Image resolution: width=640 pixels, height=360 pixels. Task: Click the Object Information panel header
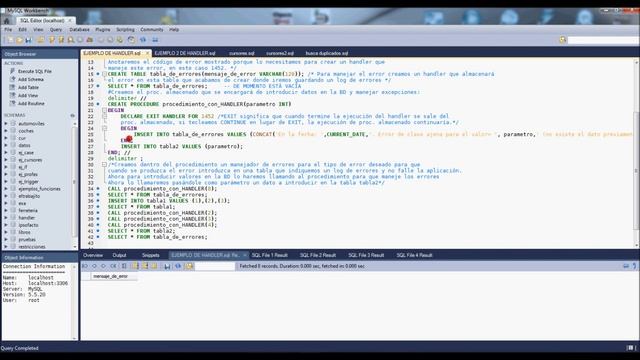click(40, 258)
